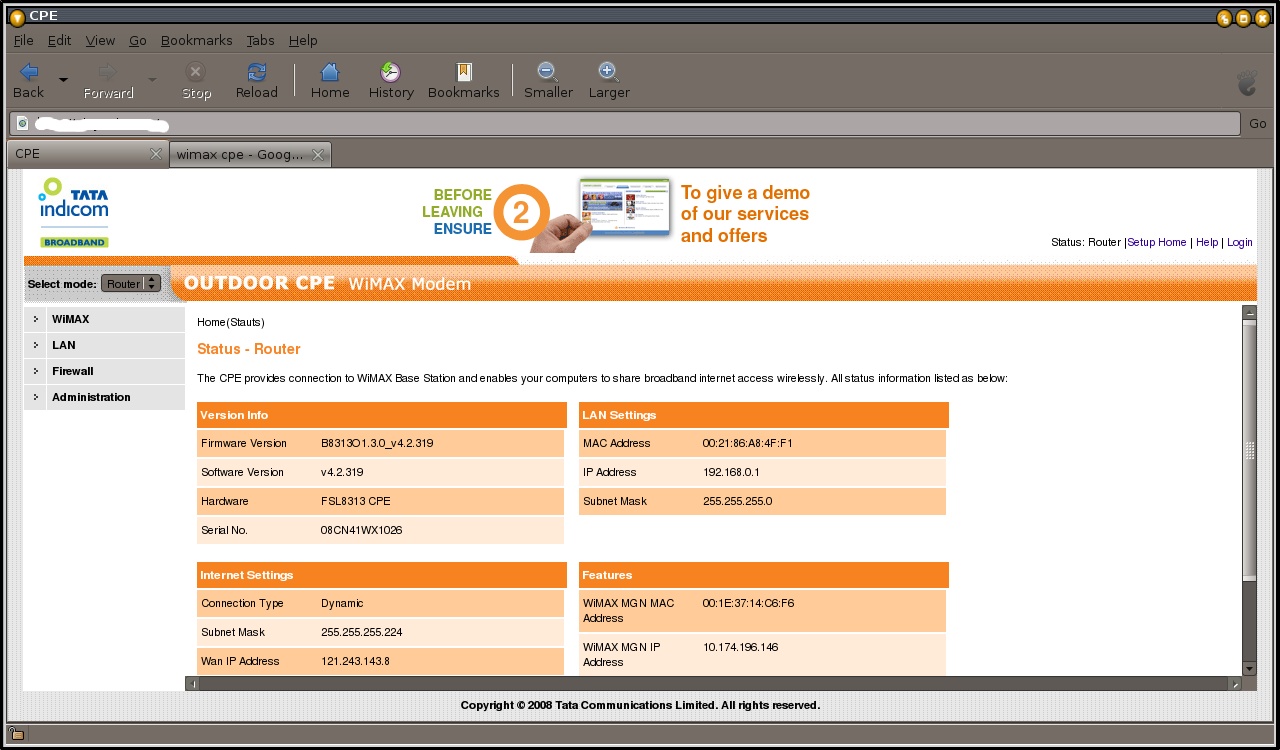
Task: Click the browser throbber icon
Action: [1246, 82]
